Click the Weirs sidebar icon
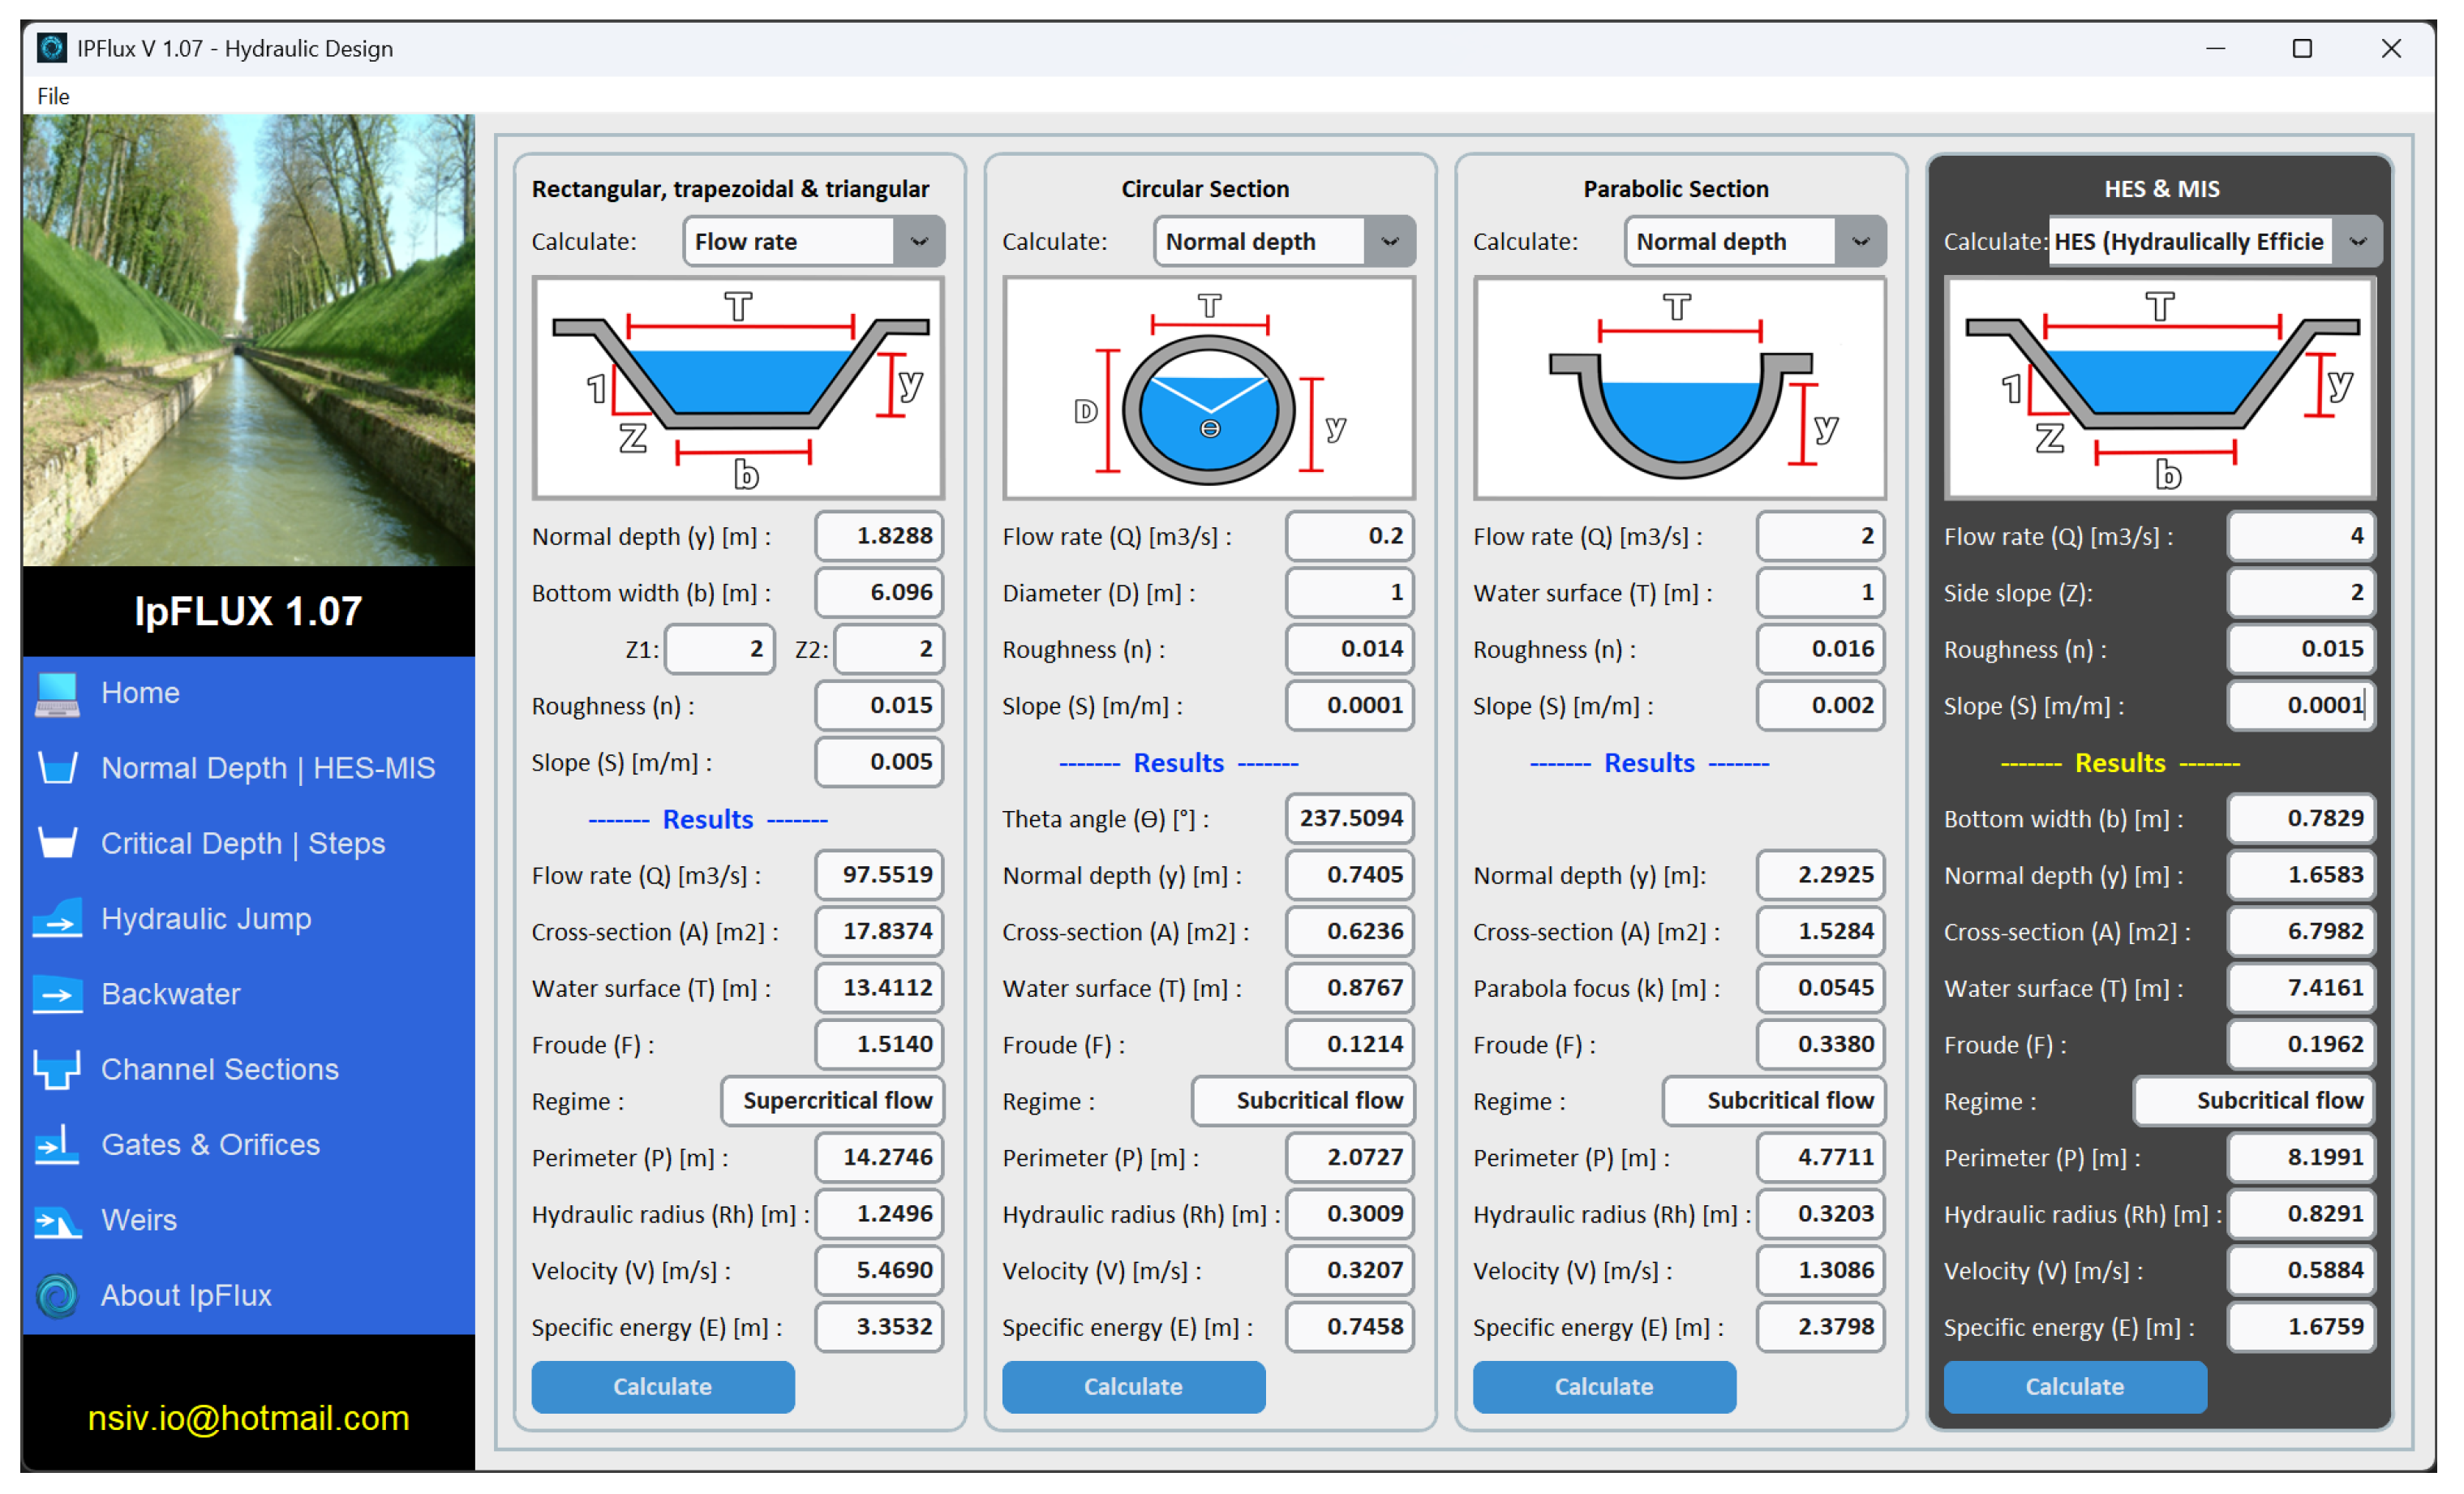The image size is (2464, 1494). [x=57, y=1220]
